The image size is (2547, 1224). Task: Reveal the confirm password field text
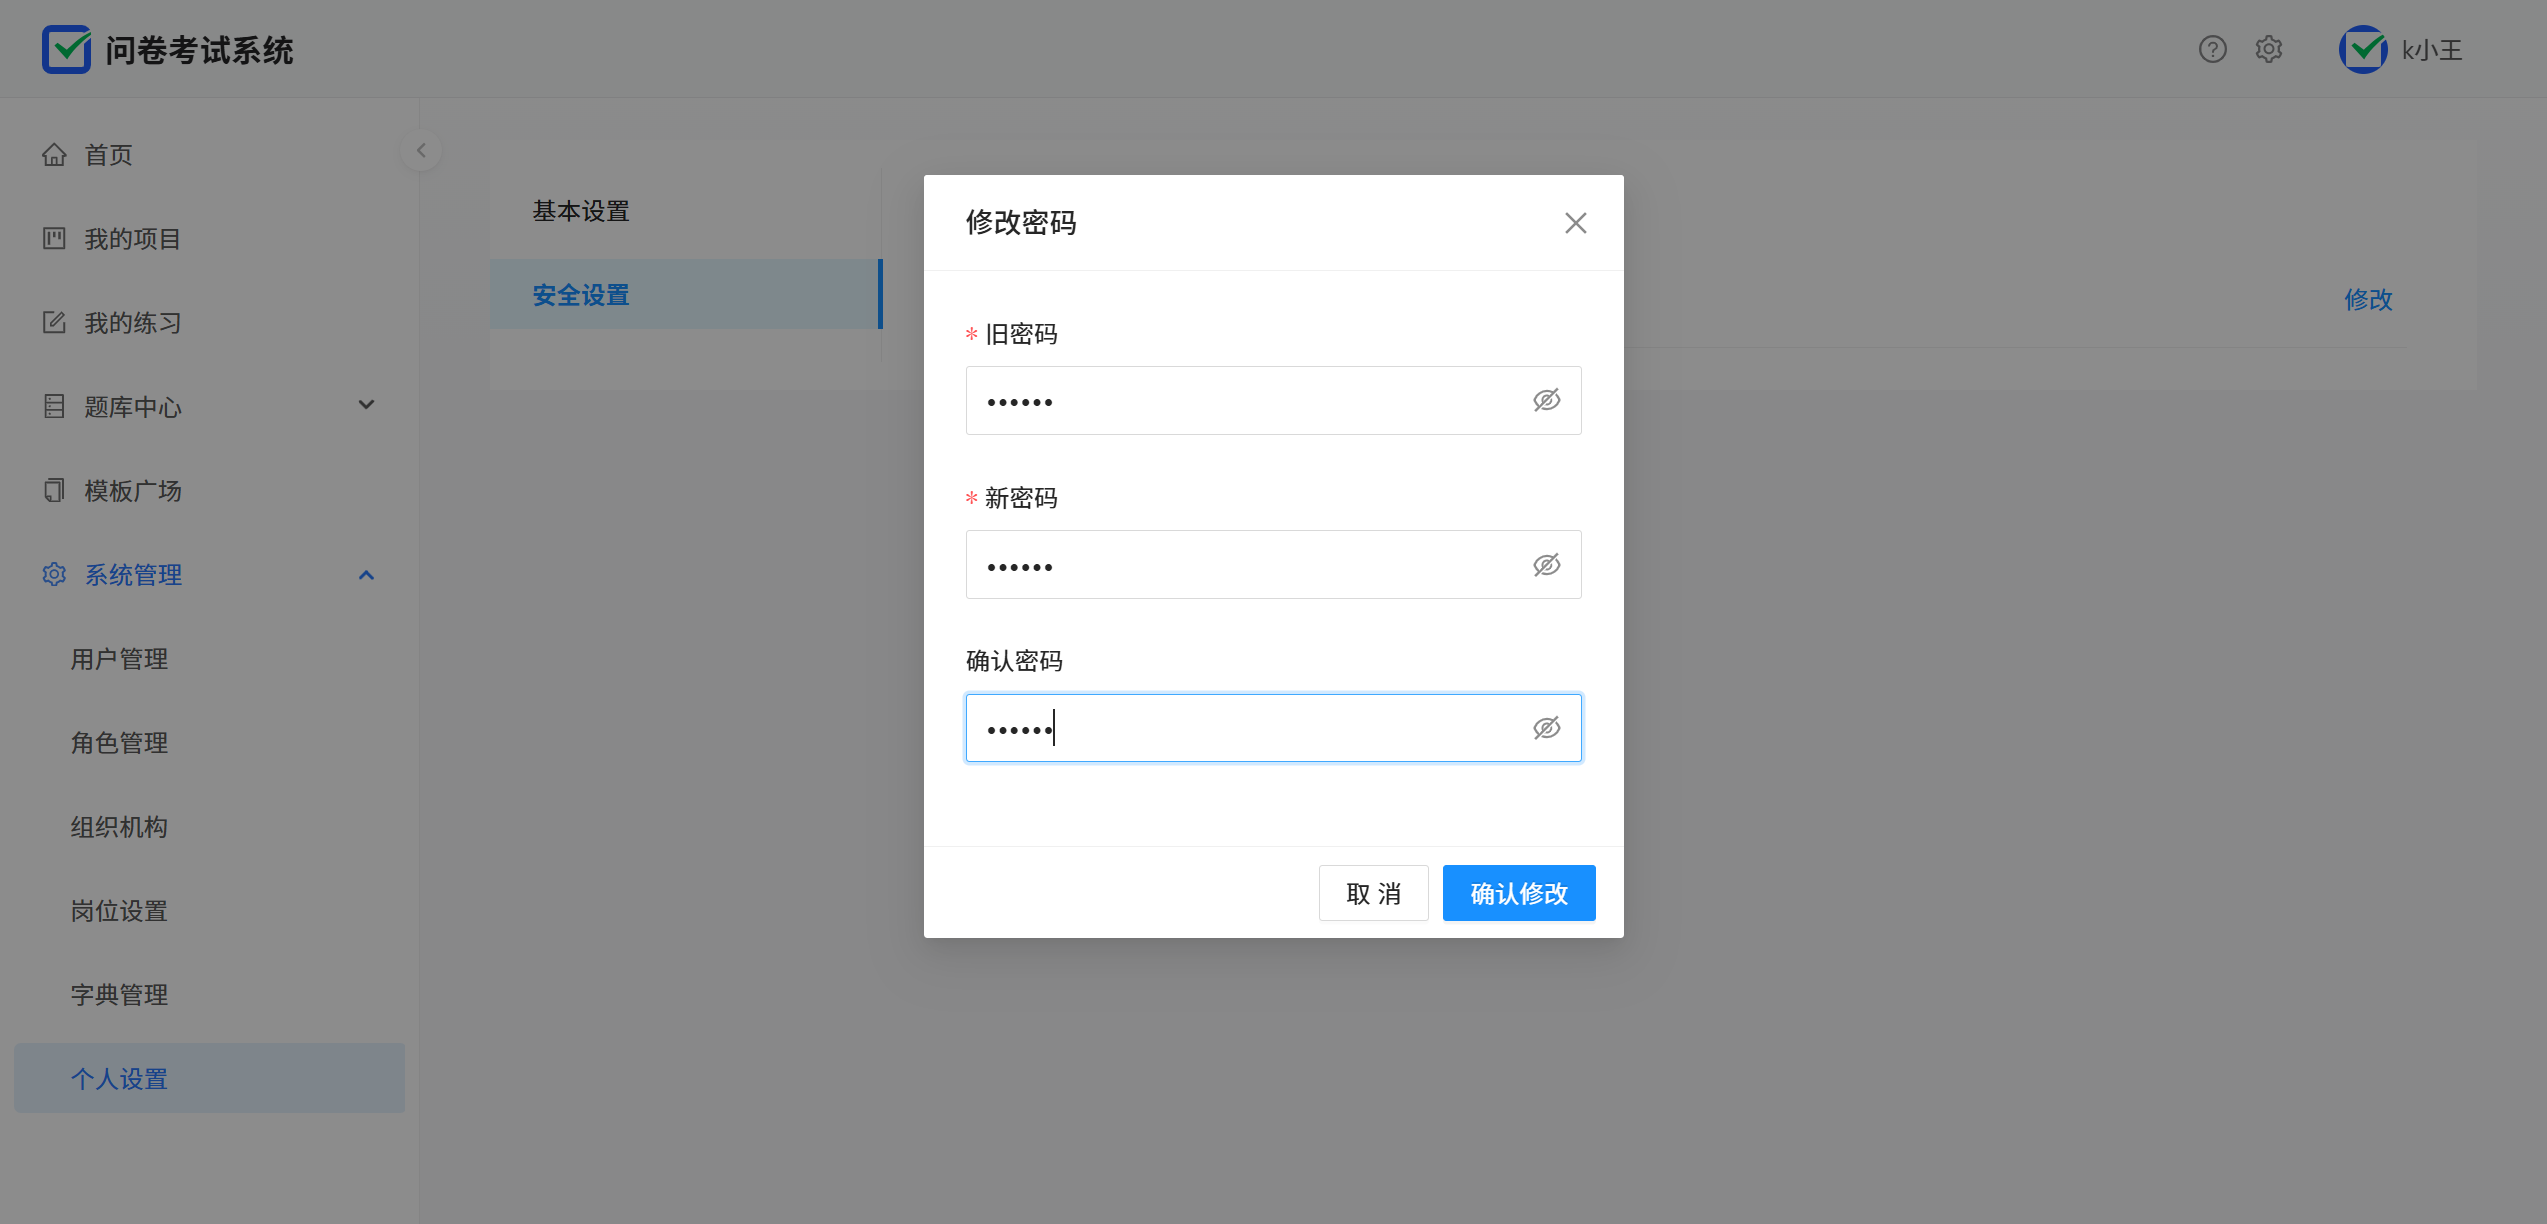click(1546, 728)
